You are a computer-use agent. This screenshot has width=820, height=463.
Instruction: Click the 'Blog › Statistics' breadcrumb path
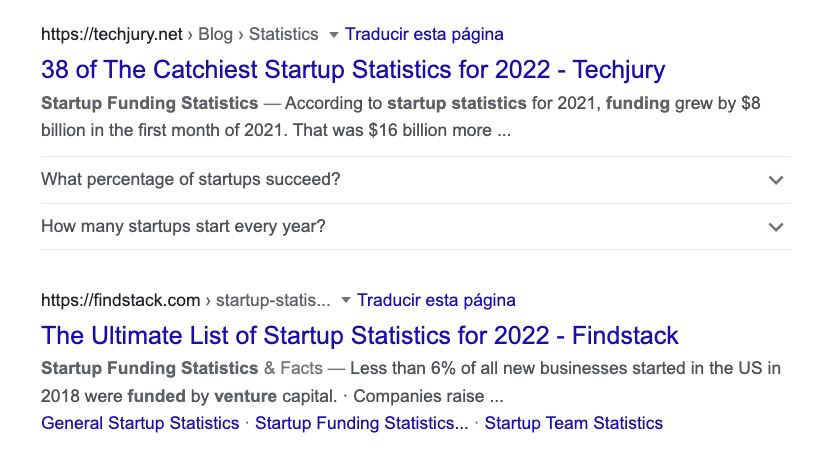[258, 35]
